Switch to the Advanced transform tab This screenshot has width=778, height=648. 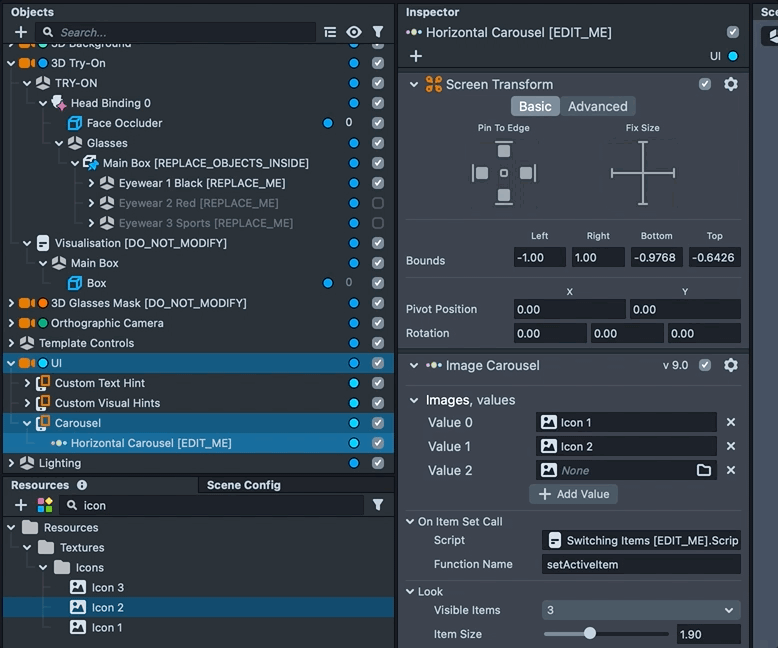pos(597,106)
